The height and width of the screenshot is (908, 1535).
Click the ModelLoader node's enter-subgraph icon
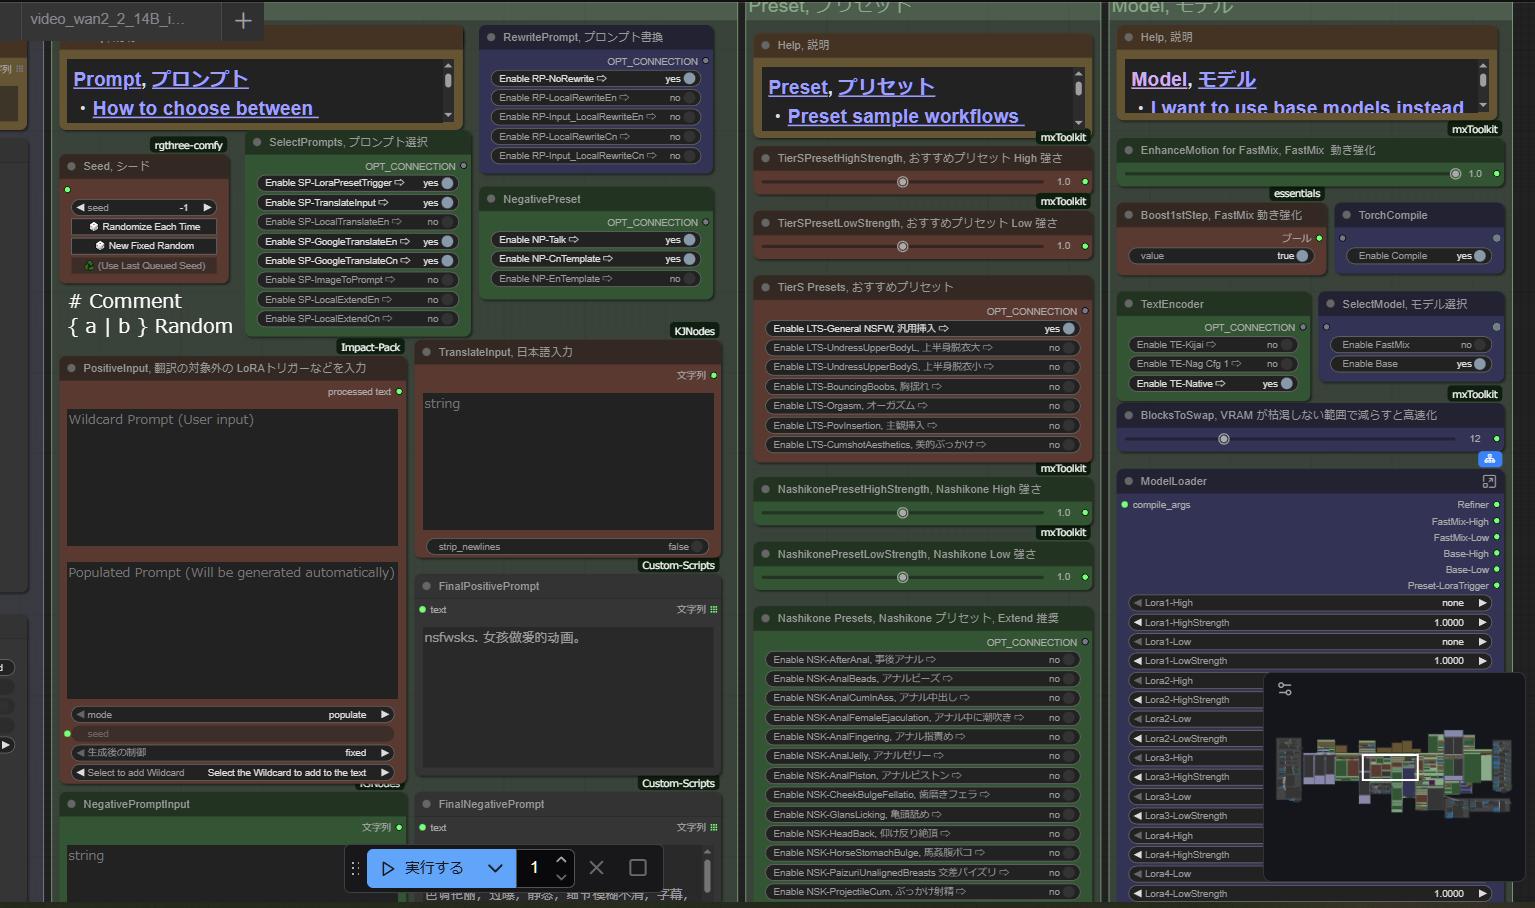pos(1488,481)
